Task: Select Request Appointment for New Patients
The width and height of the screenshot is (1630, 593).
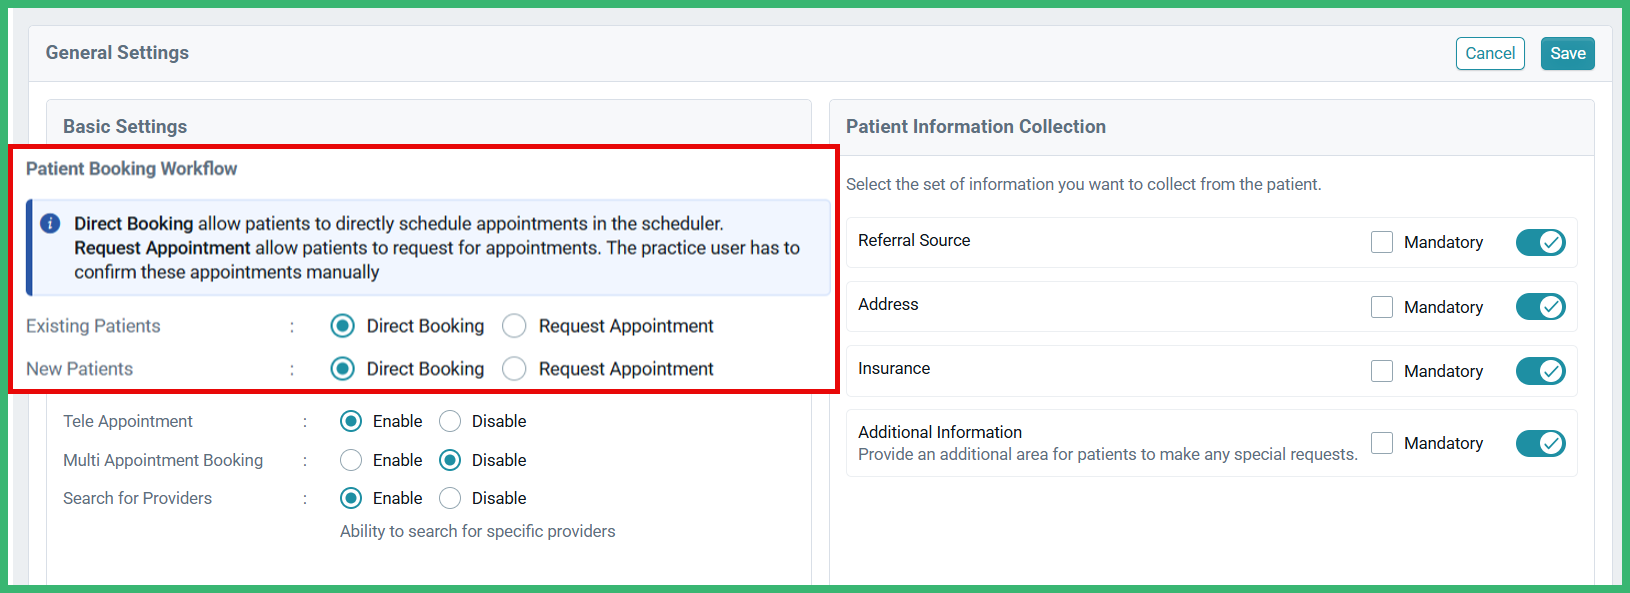Action: pos(514,368)
